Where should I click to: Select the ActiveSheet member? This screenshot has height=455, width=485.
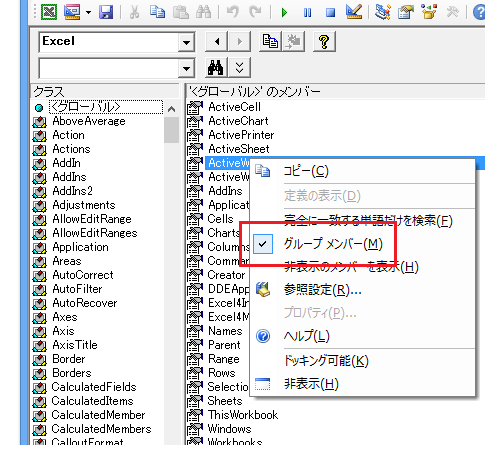tap(239, 149)
